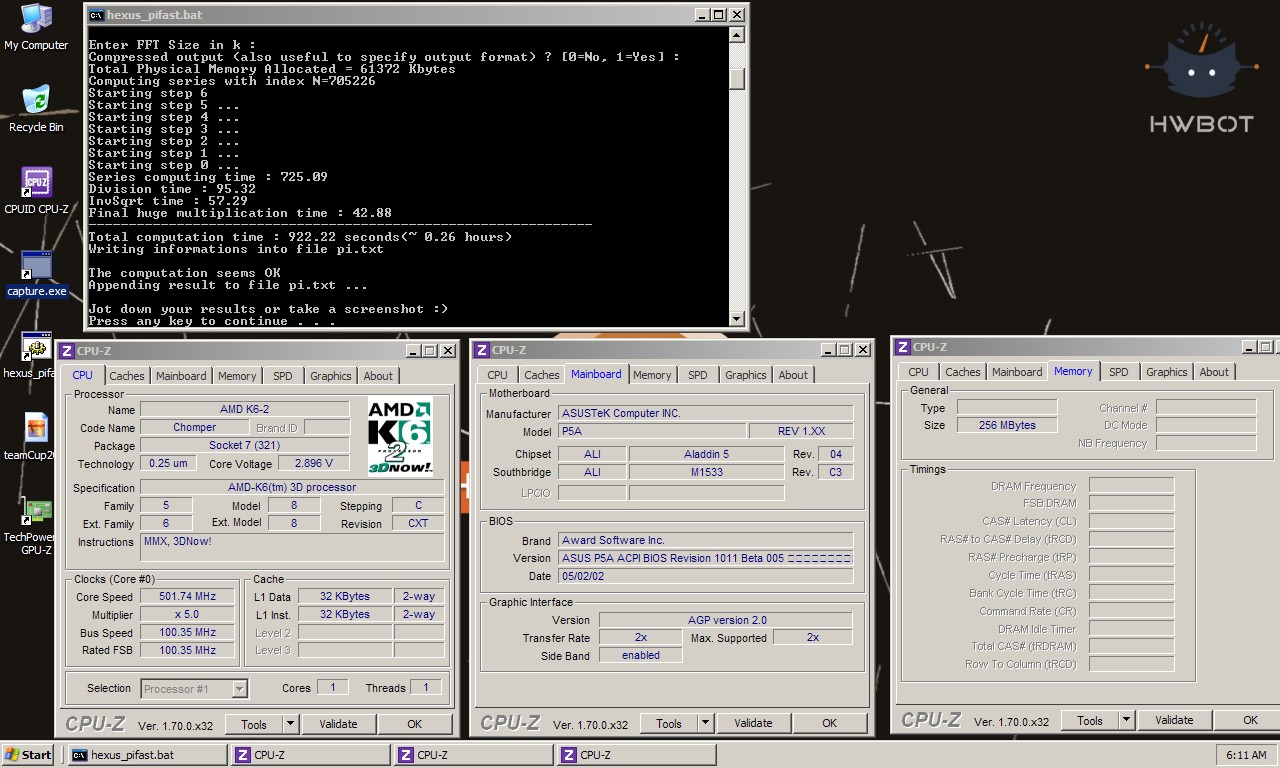Activate second CPU-Z taskbar button
1280x768 pixels.
473,755
